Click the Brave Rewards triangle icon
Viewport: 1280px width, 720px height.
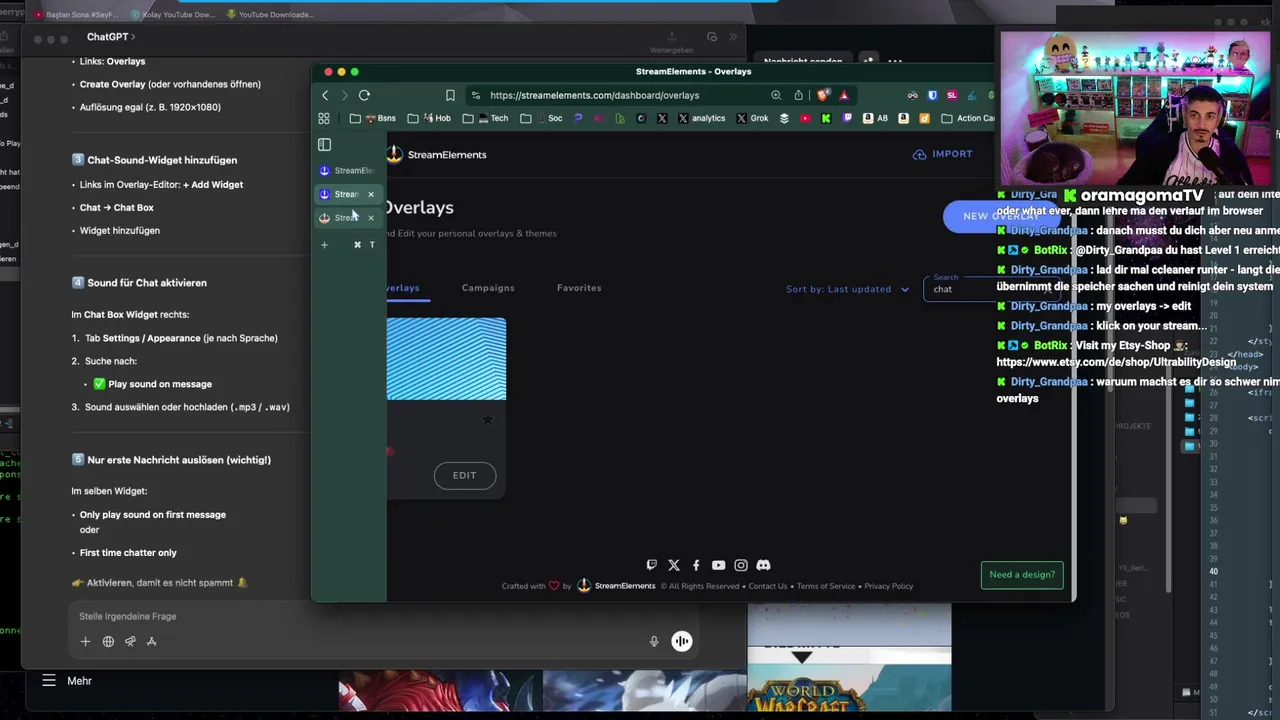844,95
